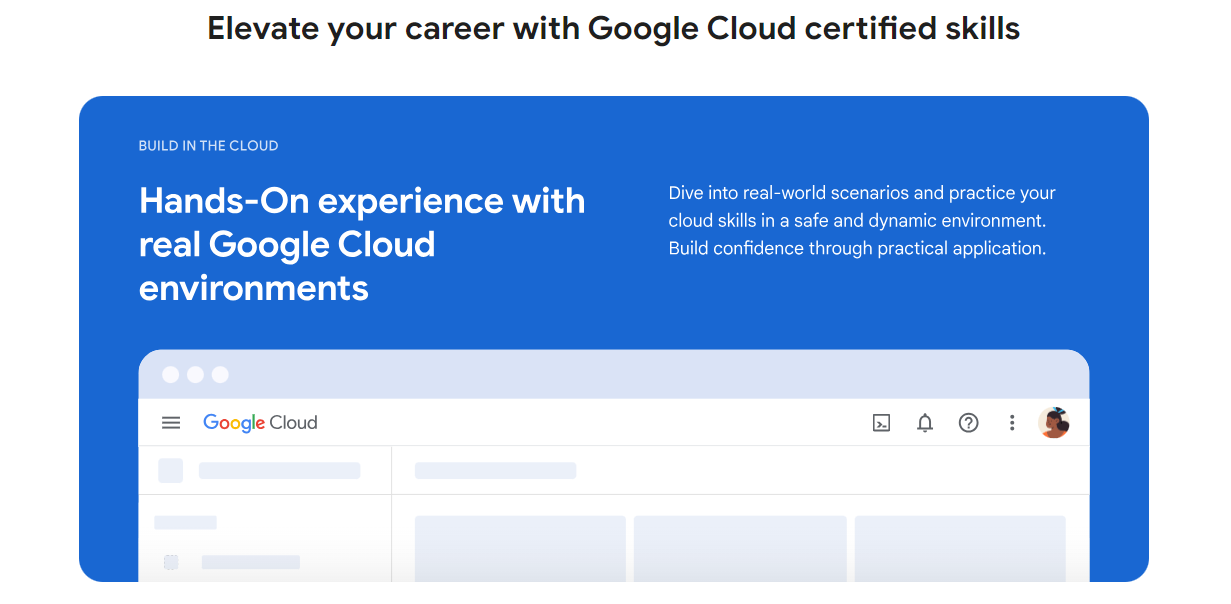The height and width of the screenshot is (604, 1231).
Task: Click the content header placeholder bar
Action: [496, 470]
